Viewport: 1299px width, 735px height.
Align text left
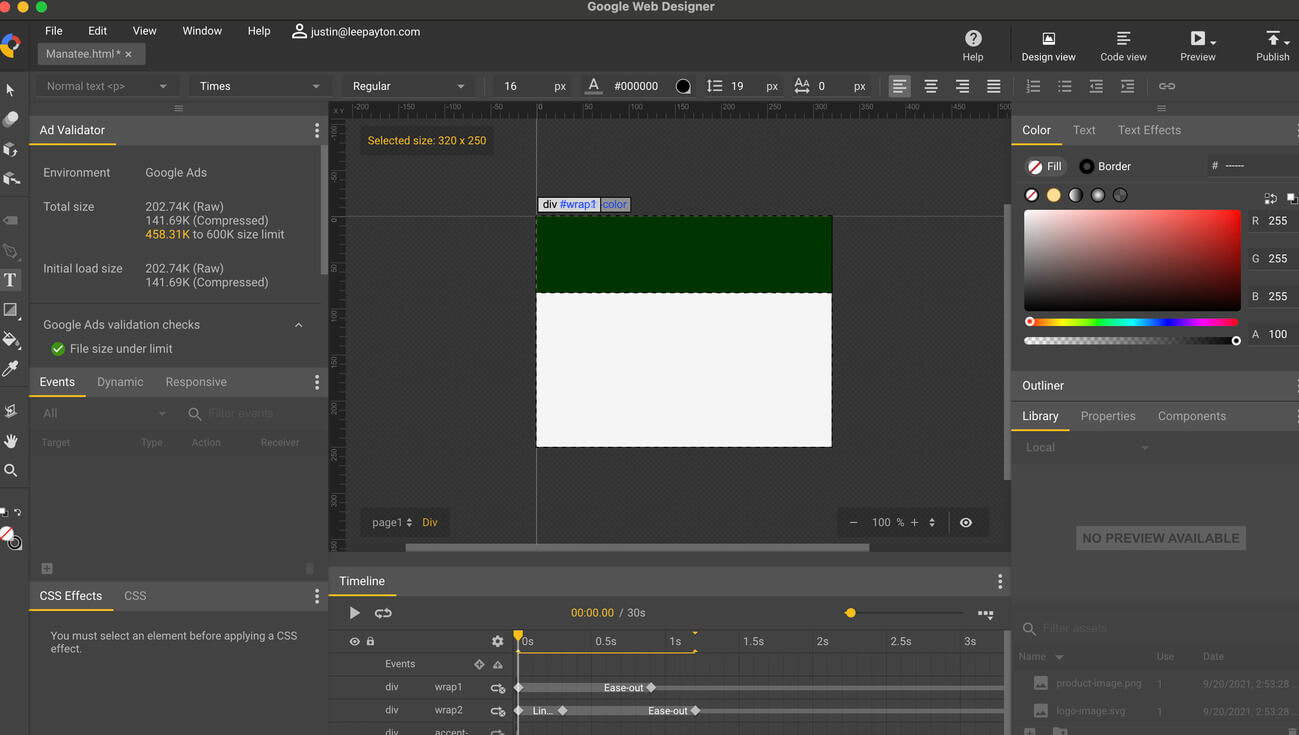coord(900,86)
